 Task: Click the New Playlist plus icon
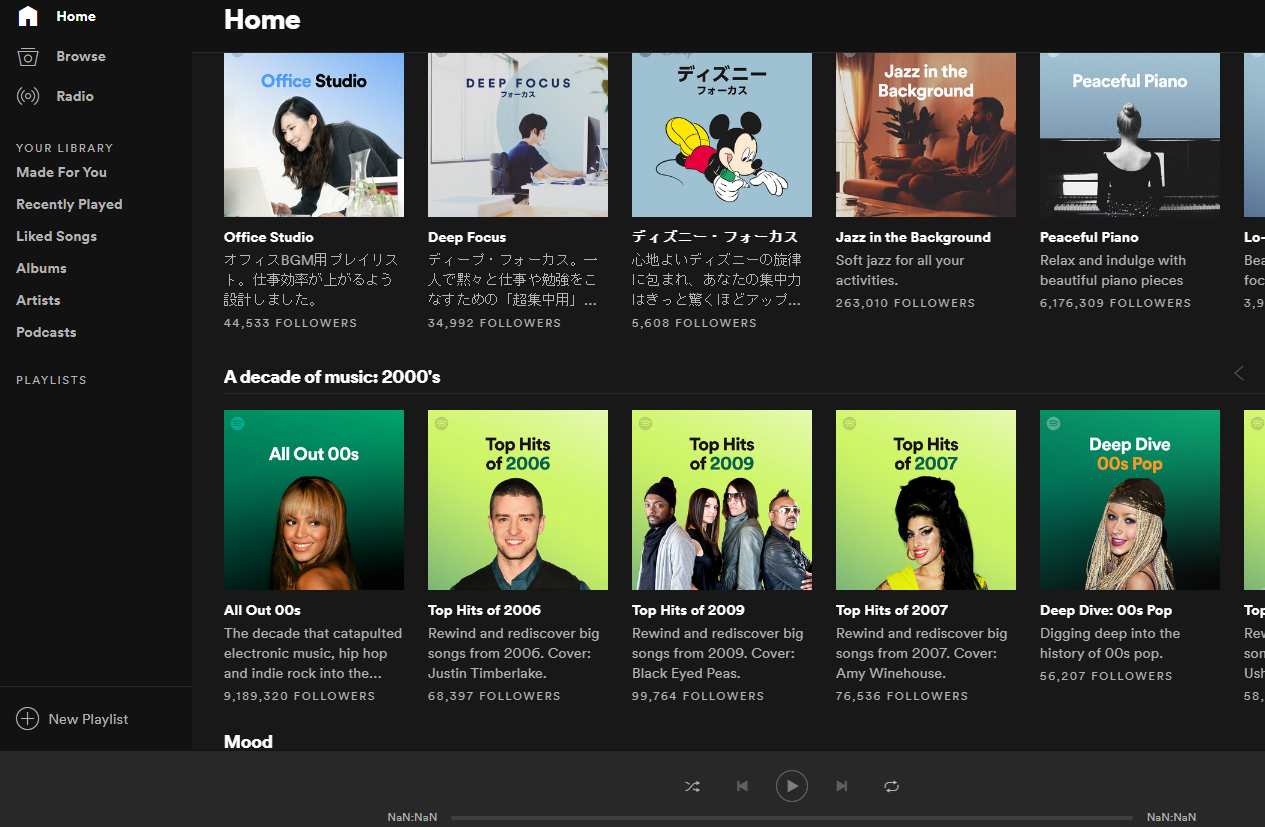coord(28,719)
